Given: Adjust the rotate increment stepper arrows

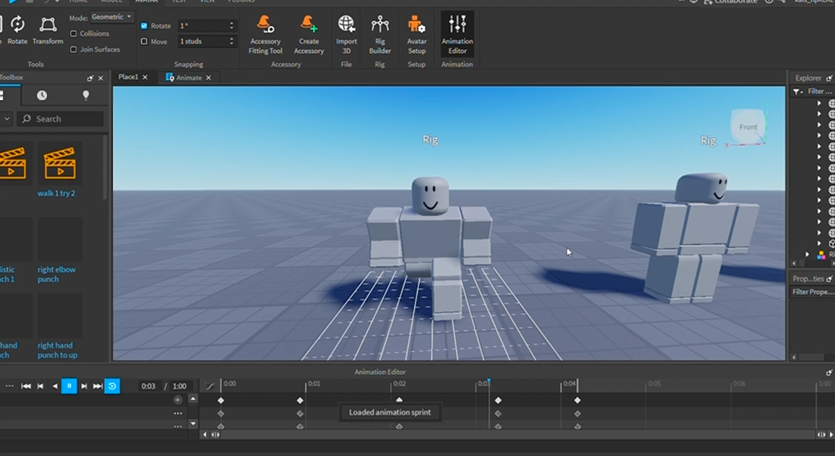Looking at the screenshot, I should click(231, 26).
